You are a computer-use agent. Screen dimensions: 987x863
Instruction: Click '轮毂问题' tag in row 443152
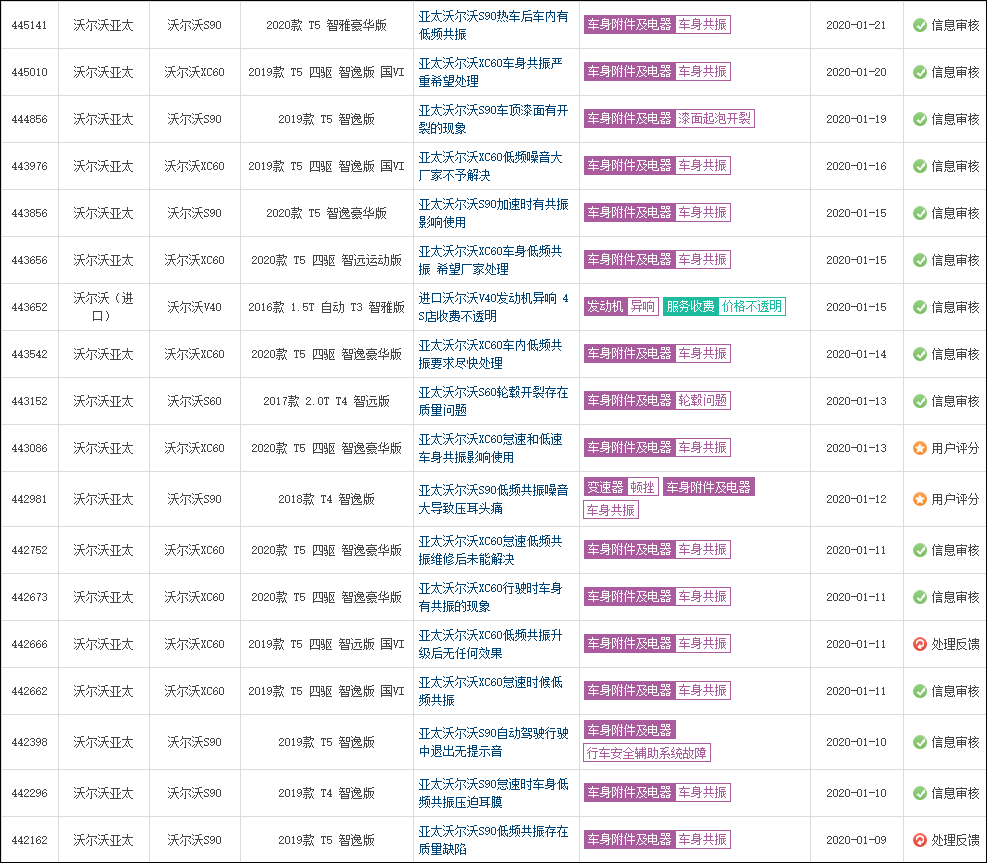702,400
